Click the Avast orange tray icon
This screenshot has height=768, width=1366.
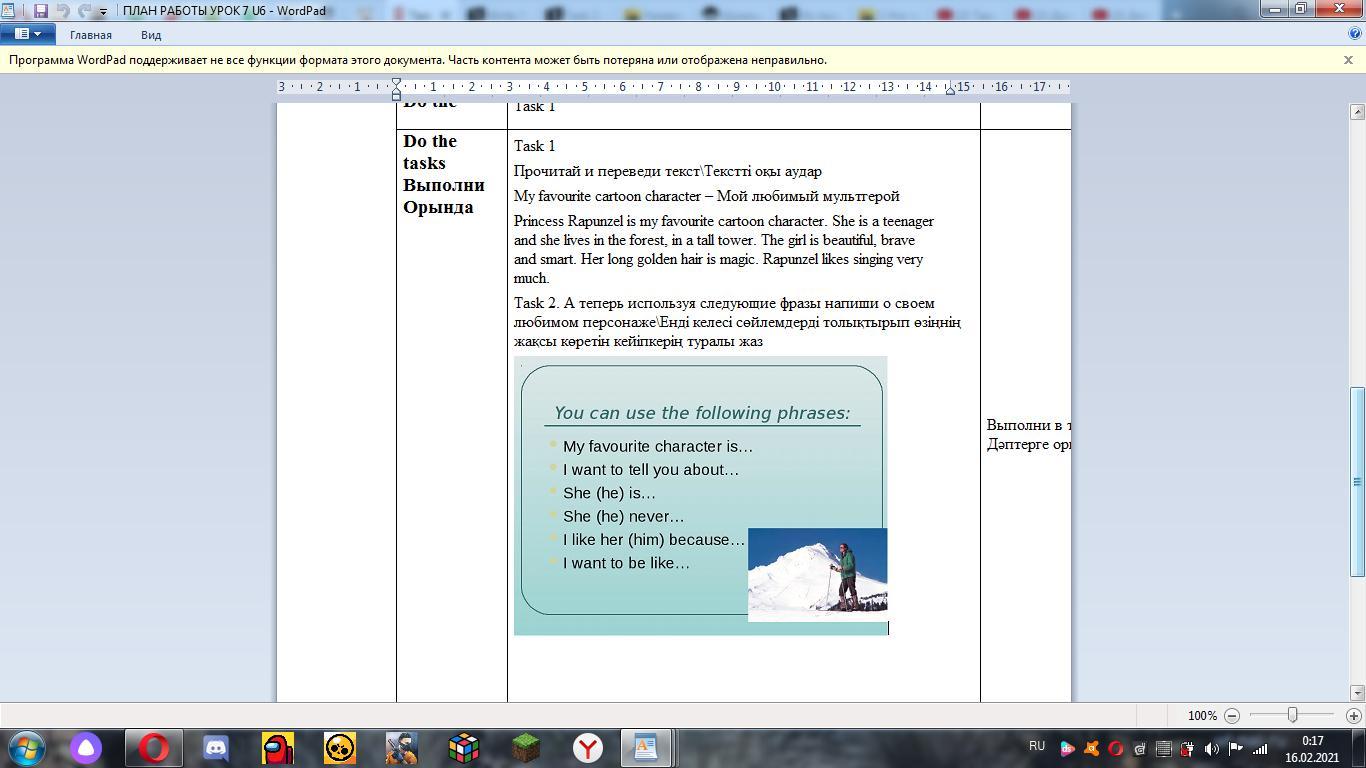[1092, 748]
